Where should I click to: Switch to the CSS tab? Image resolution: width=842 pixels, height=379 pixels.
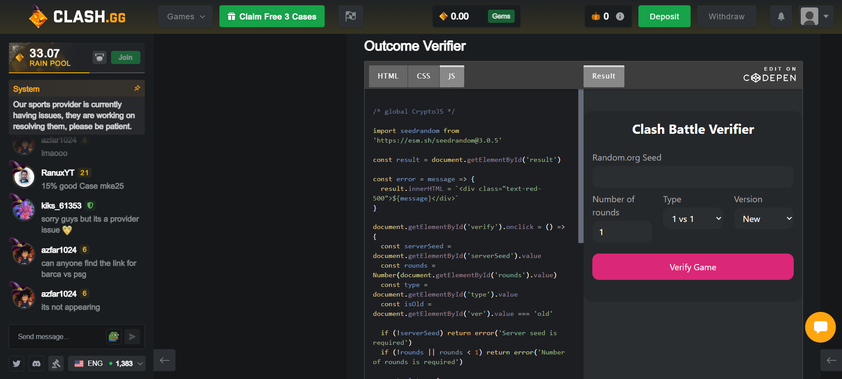(424, 76)
